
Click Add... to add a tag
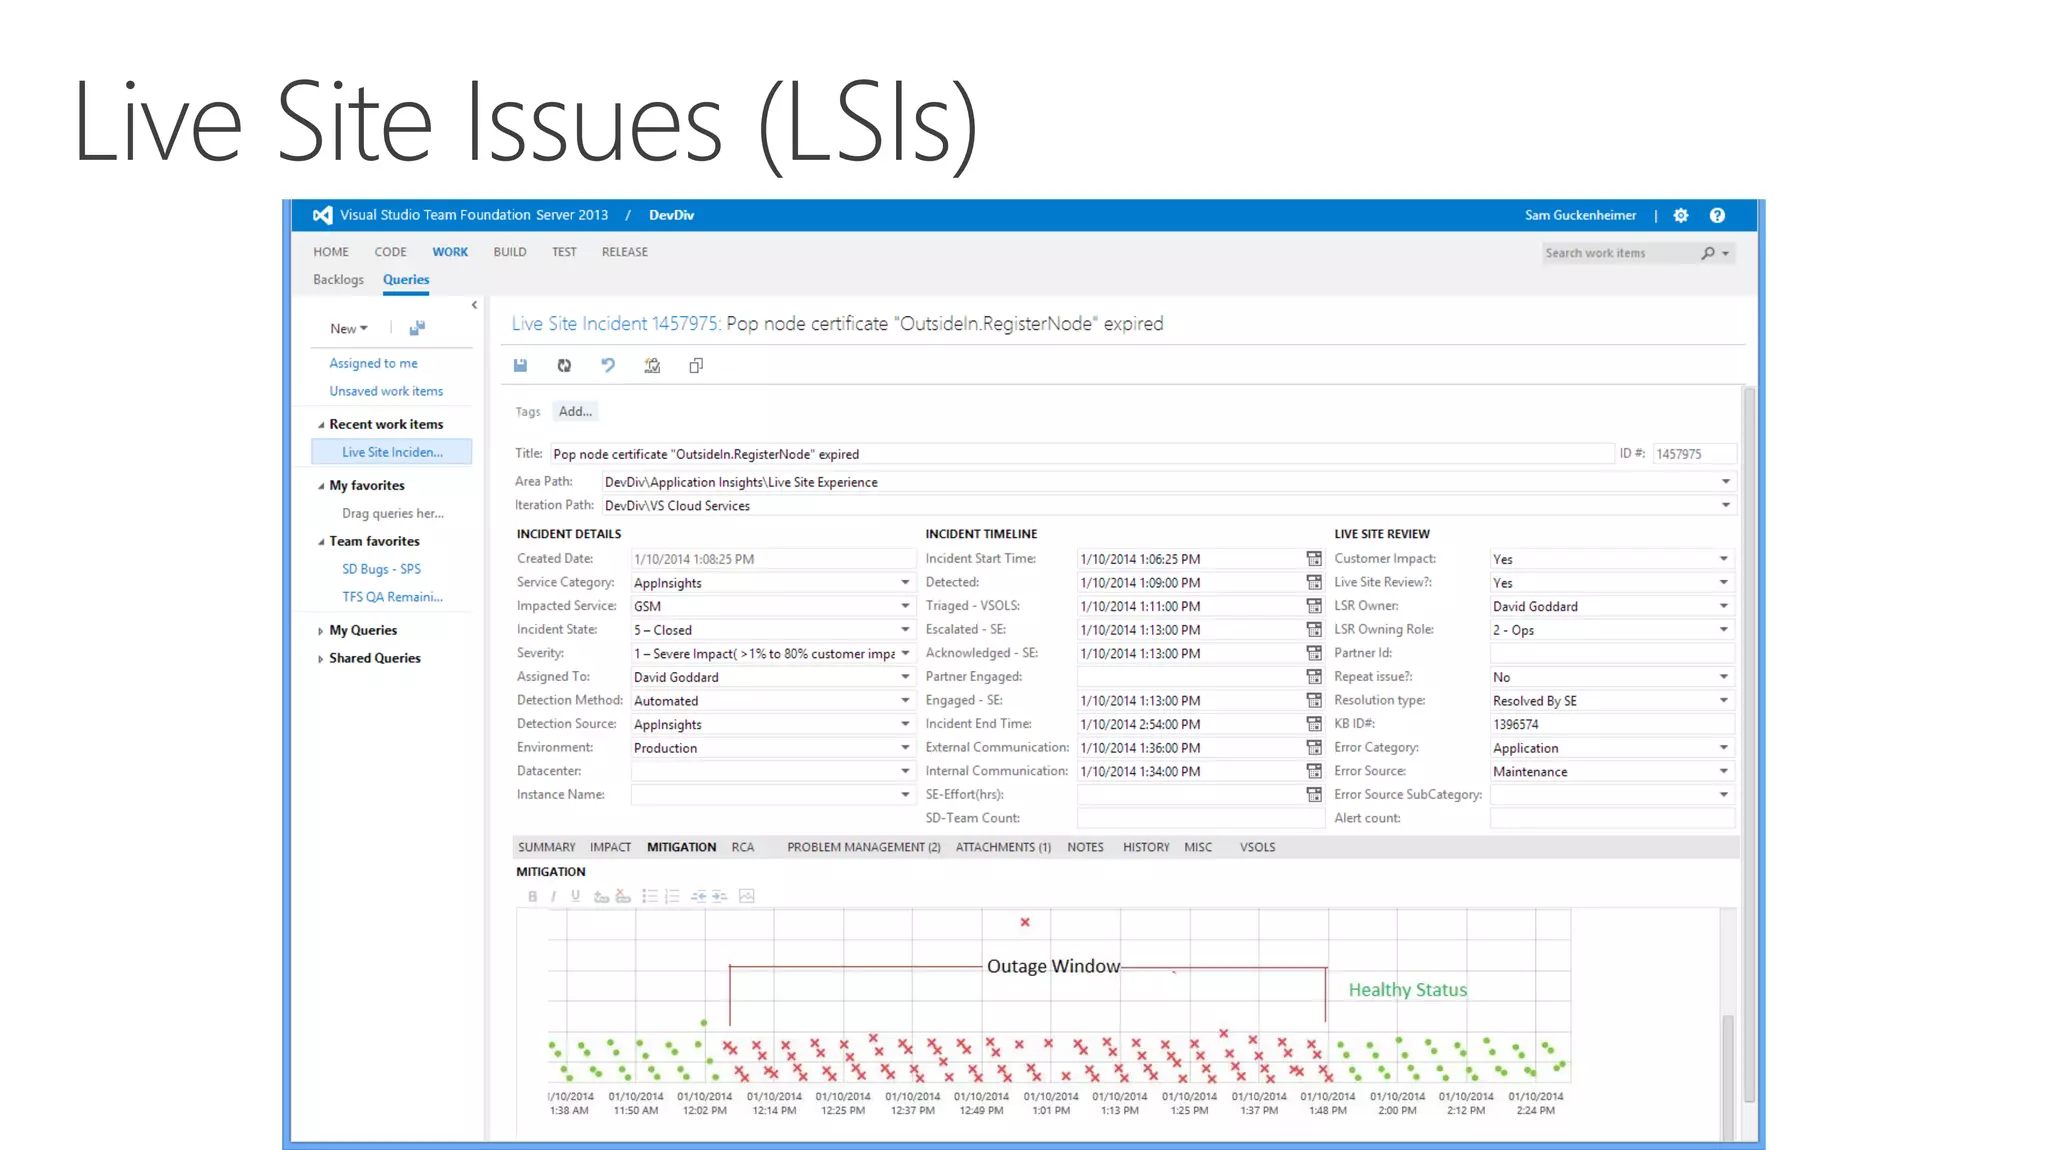(575, 411)
